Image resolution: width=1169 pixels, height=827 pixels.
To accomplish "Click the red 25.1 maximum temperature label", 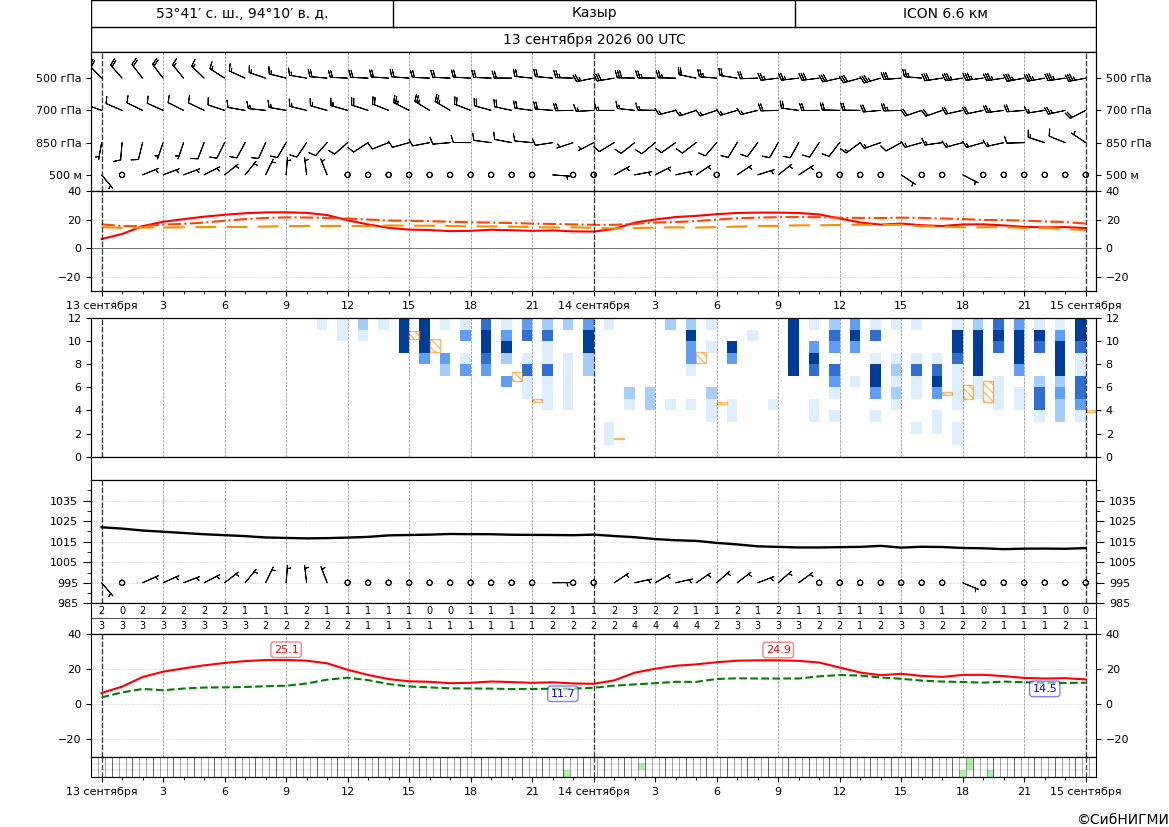I will coord(287,650).
